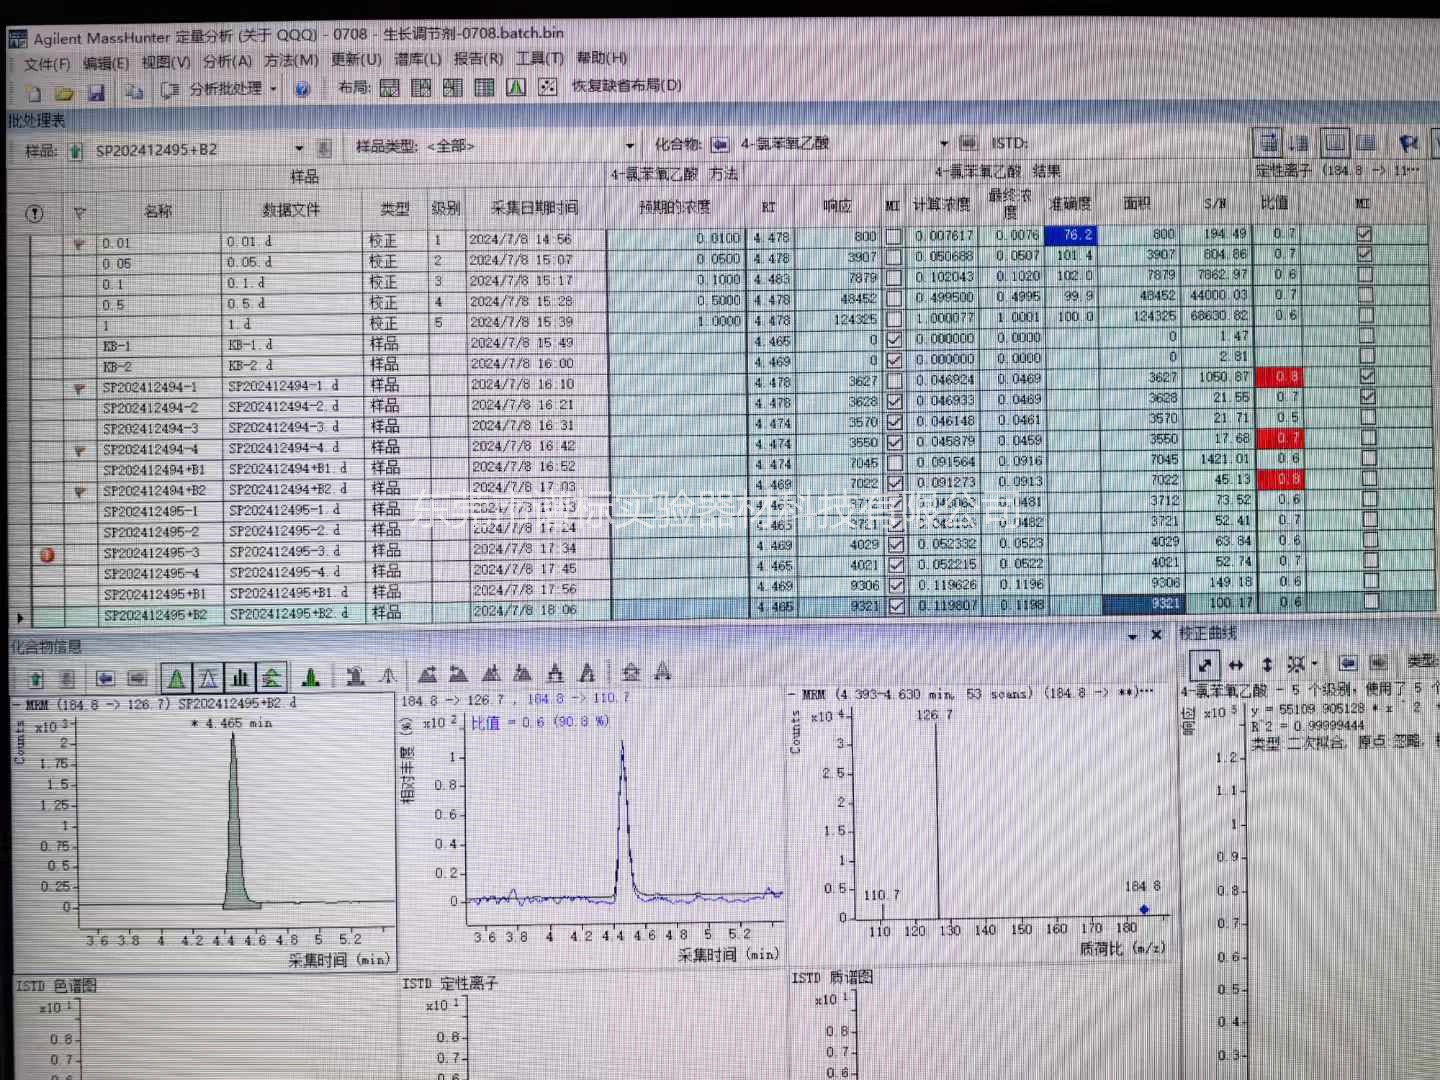Open the 报告(R) menu
This screenshot has width=1440, height=1080.
click(x=478, y=59)
